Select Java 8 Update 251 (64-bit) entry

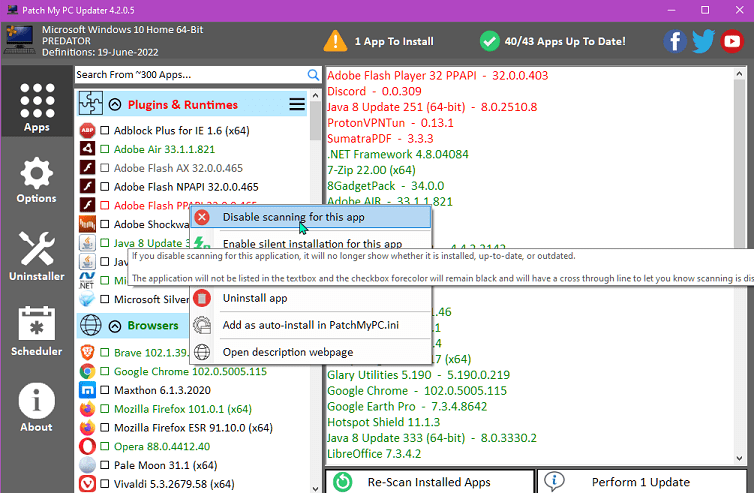[432, 107]
